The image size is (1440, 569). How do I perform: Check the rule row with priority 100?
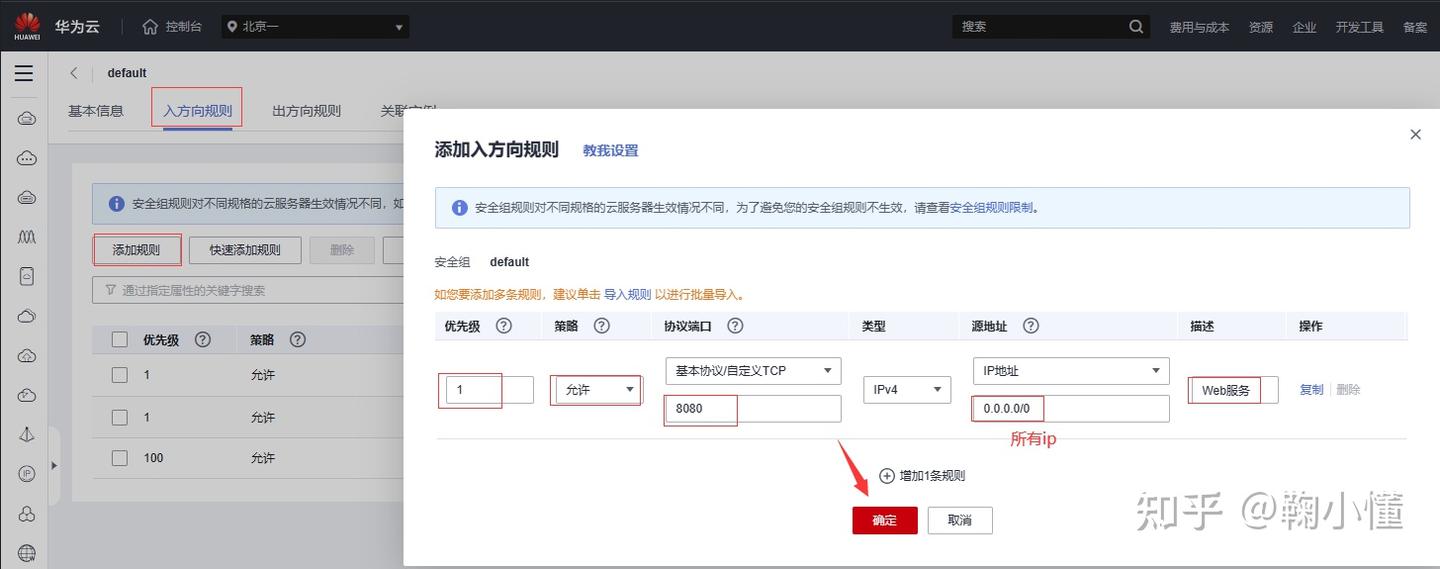(x=120, y=458)
